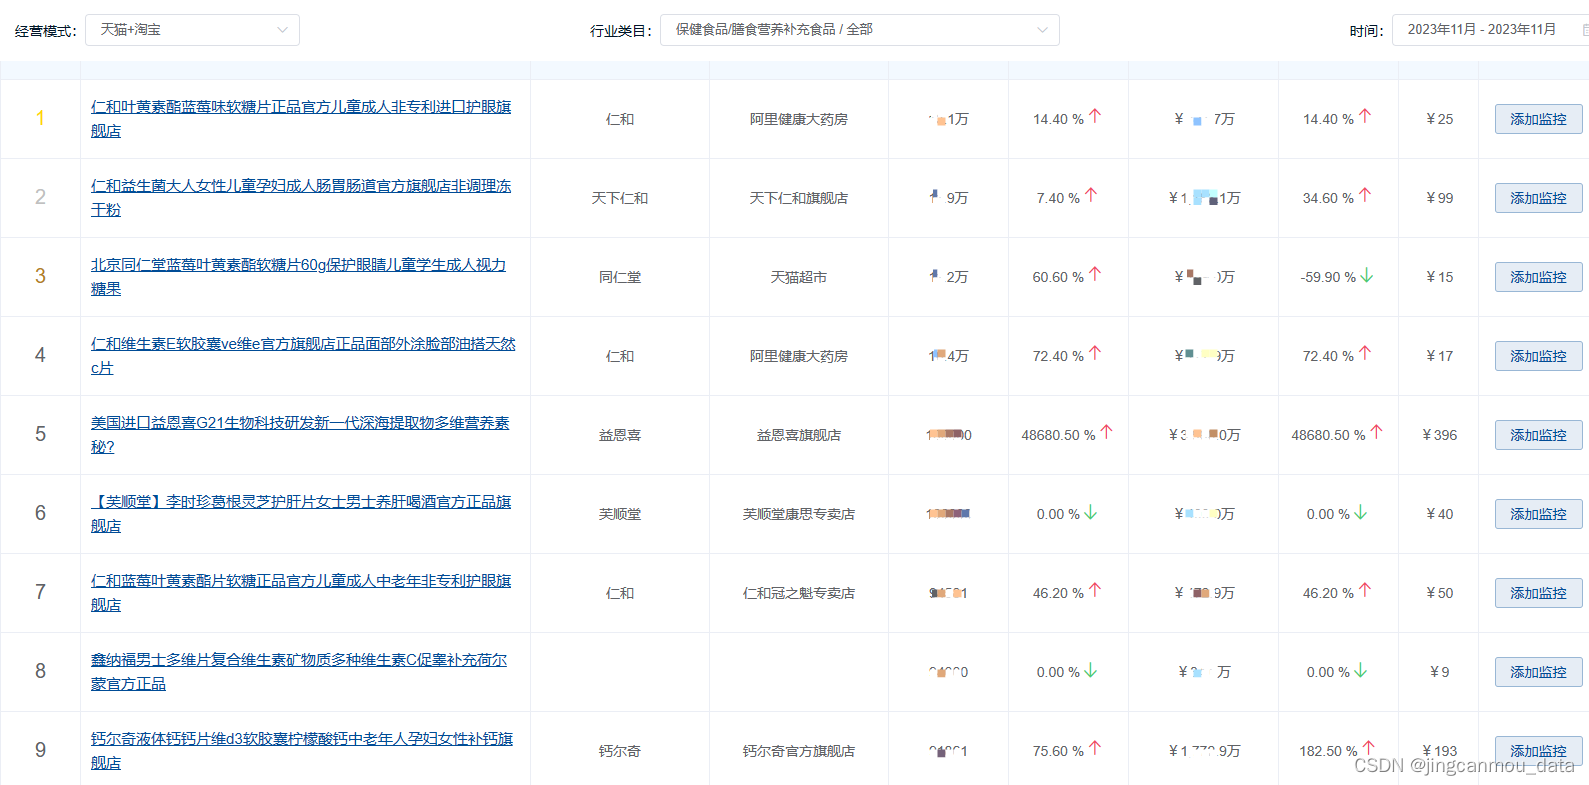Open the 时间 date range picker
This screenshot has width=1589, height=785.
[1490, 30]
